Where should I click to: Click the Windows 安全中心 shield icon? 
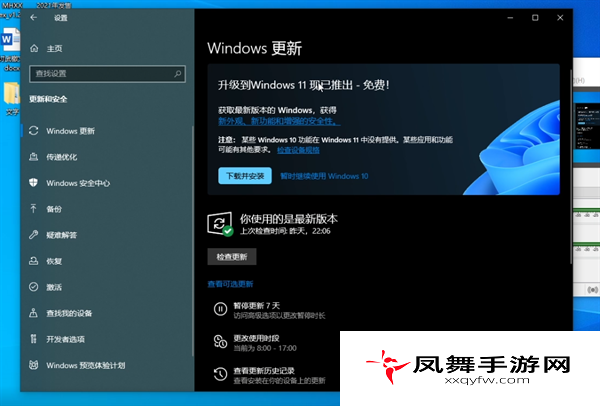click(x=34, y=183)
